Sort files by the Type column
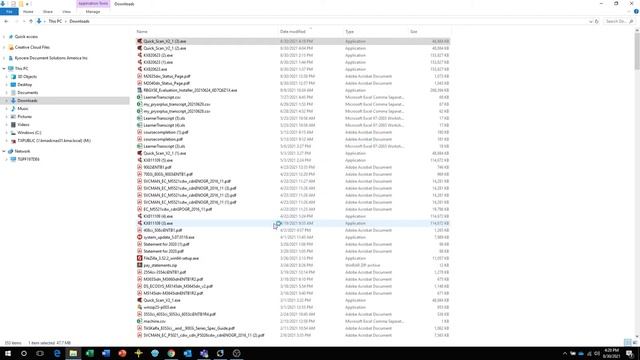The height and width of the screenshot is (360, 640). (349, 31)
